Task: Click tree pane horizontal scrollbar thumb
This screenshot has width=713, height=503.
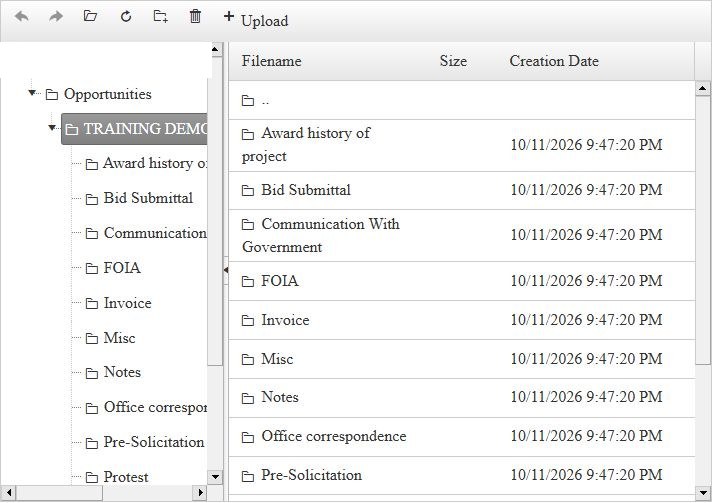Action: (x=59, y=493)
